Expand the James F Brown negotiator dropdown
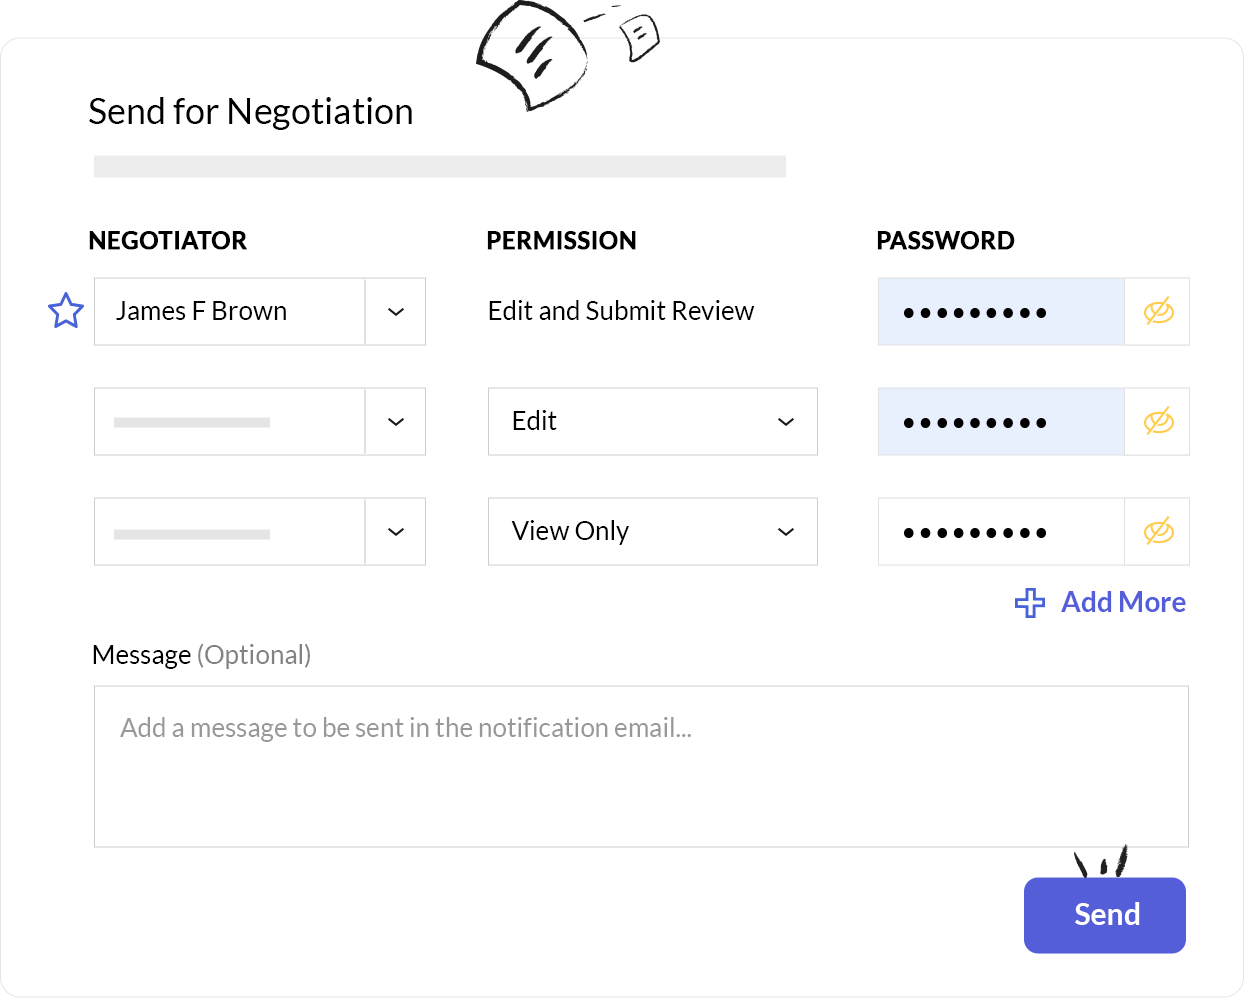This screenshot has width=1244, height=998. (x=396, y=312)
